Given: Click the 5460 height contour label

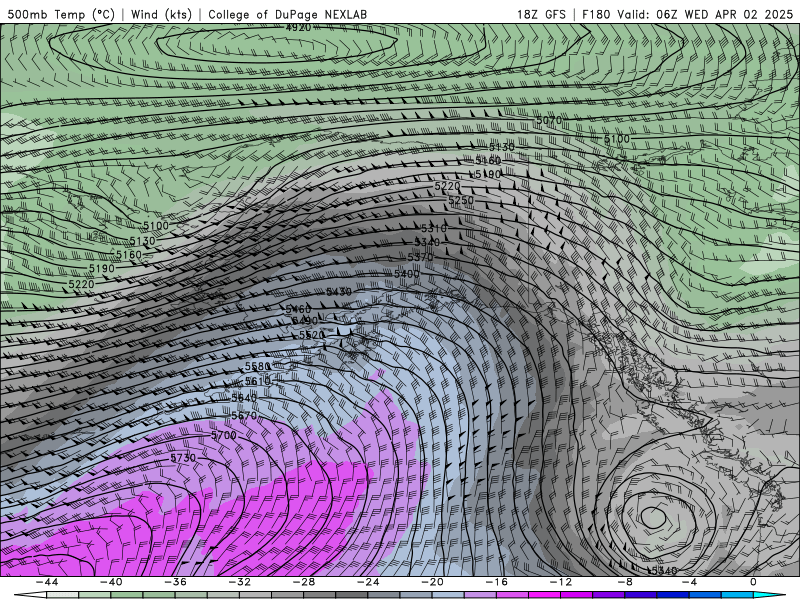Looking at the screenshot, I should tap(298, 309).
